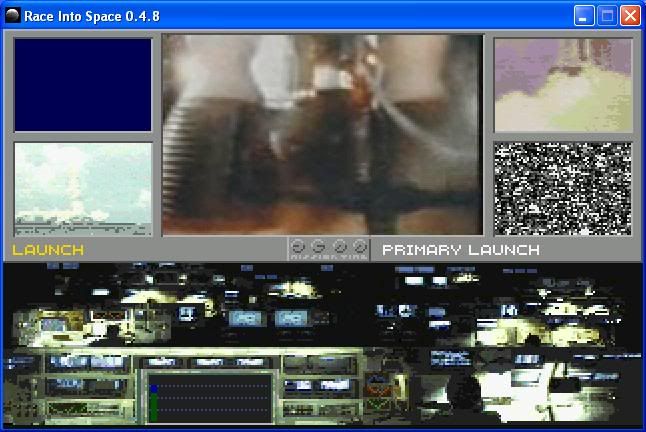Select the cloudy sky launch monitor

click(x=83, y=189)
